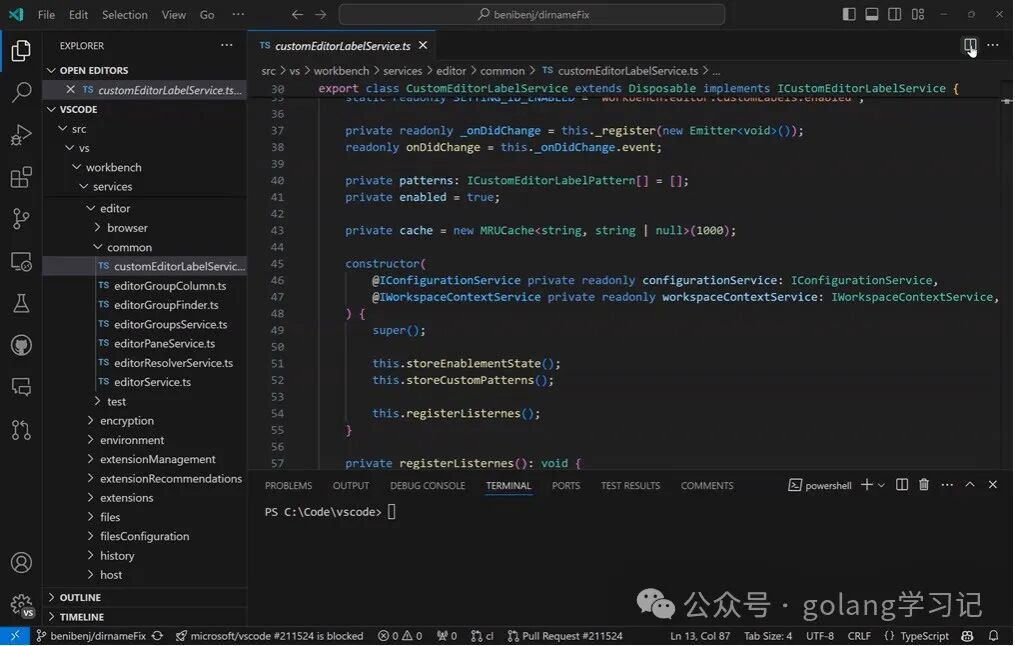The width and height of the screenshot is (1015, 646).
Task: Click the split editor right icon
Action: [x=969, y=45]
